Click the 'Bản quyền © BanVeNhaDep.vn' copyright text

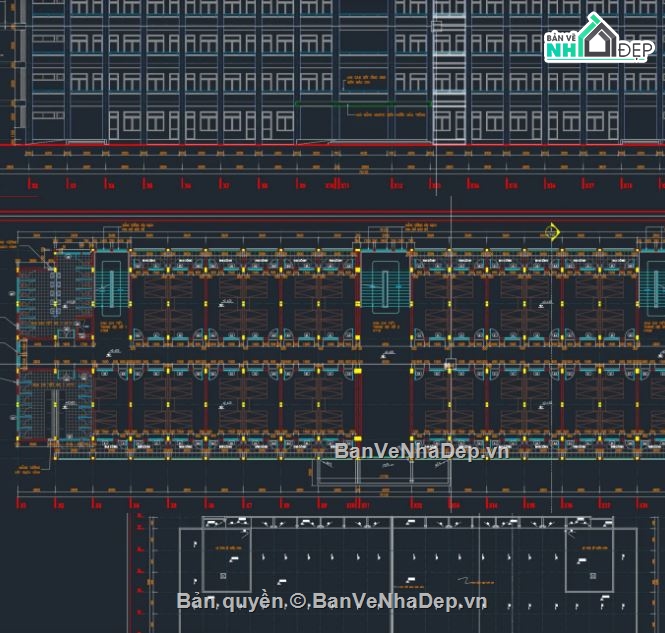tap(331, 601)
